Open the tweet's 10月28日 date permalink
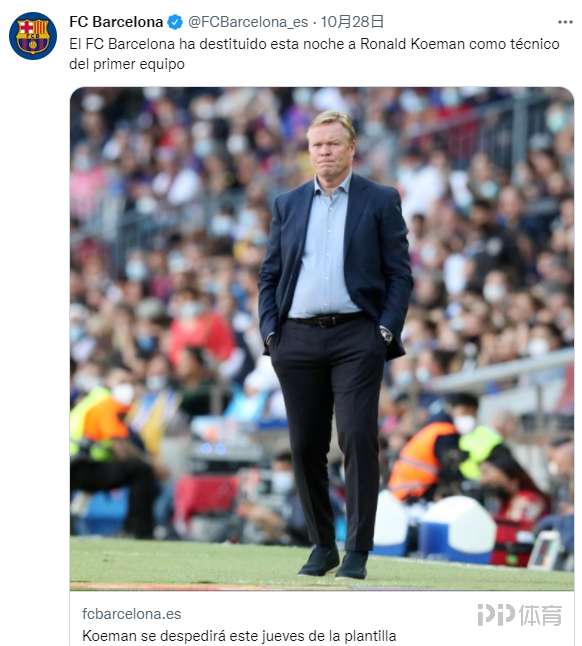Screen dimensions: 582x646 tap(352, 22)
